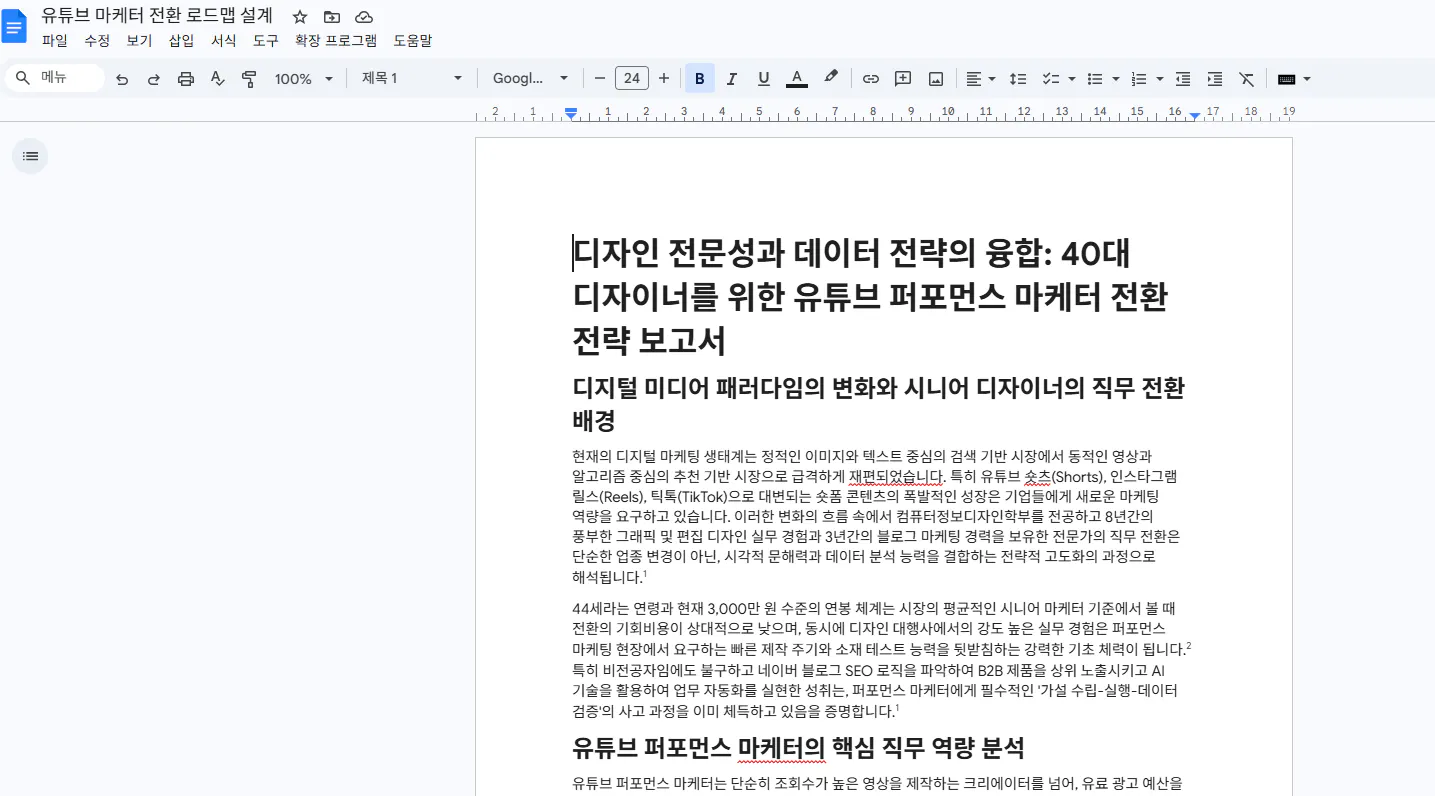
Task: Toggle bold formatting
Action: [x=699, y=78]
